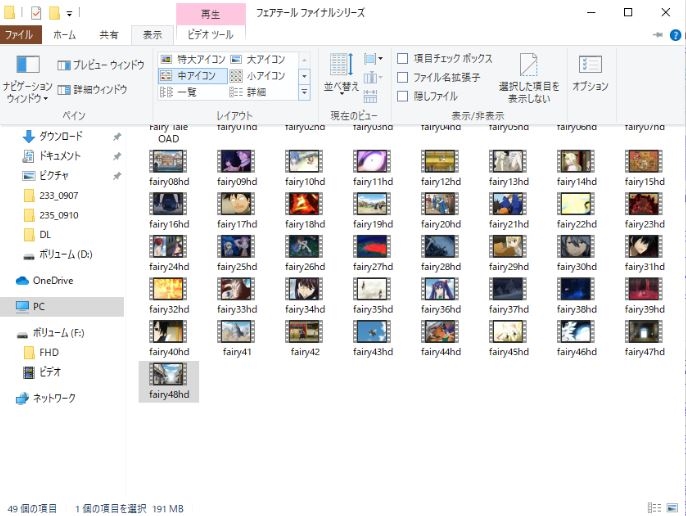Click the Properties checkmark quick access icon
Screen dimensions: 686x516
36,13
